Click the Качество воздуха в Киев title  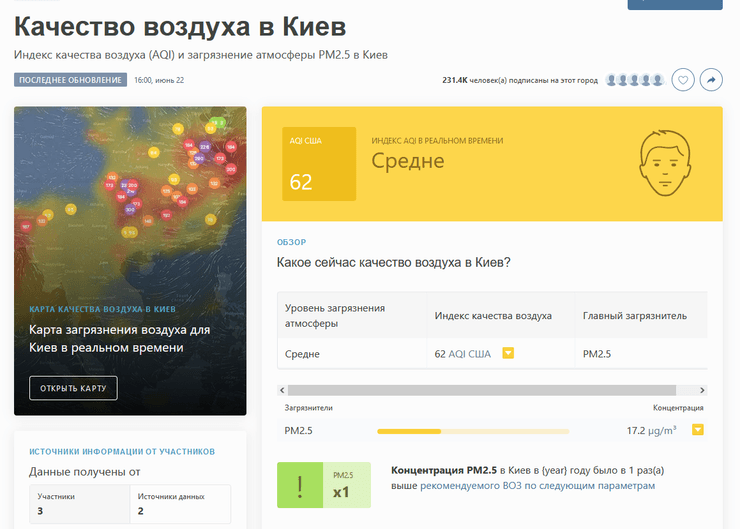pyautogui.click(x=180, y=26)
